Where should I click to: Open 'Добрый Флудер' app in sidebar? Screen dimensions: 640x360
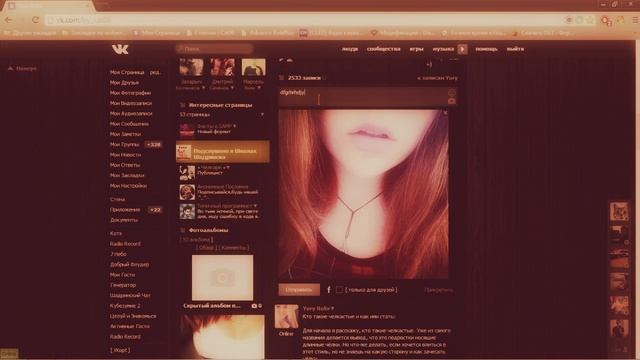coord(129,264)
